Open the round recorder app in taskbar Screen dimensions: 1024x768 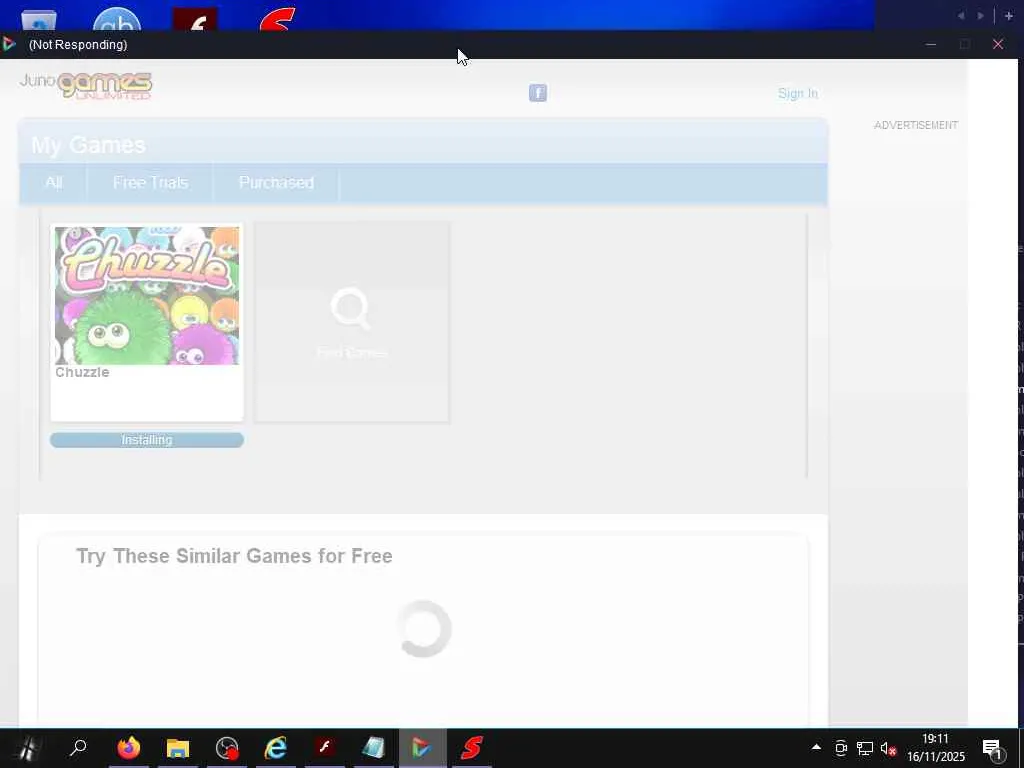227,748
